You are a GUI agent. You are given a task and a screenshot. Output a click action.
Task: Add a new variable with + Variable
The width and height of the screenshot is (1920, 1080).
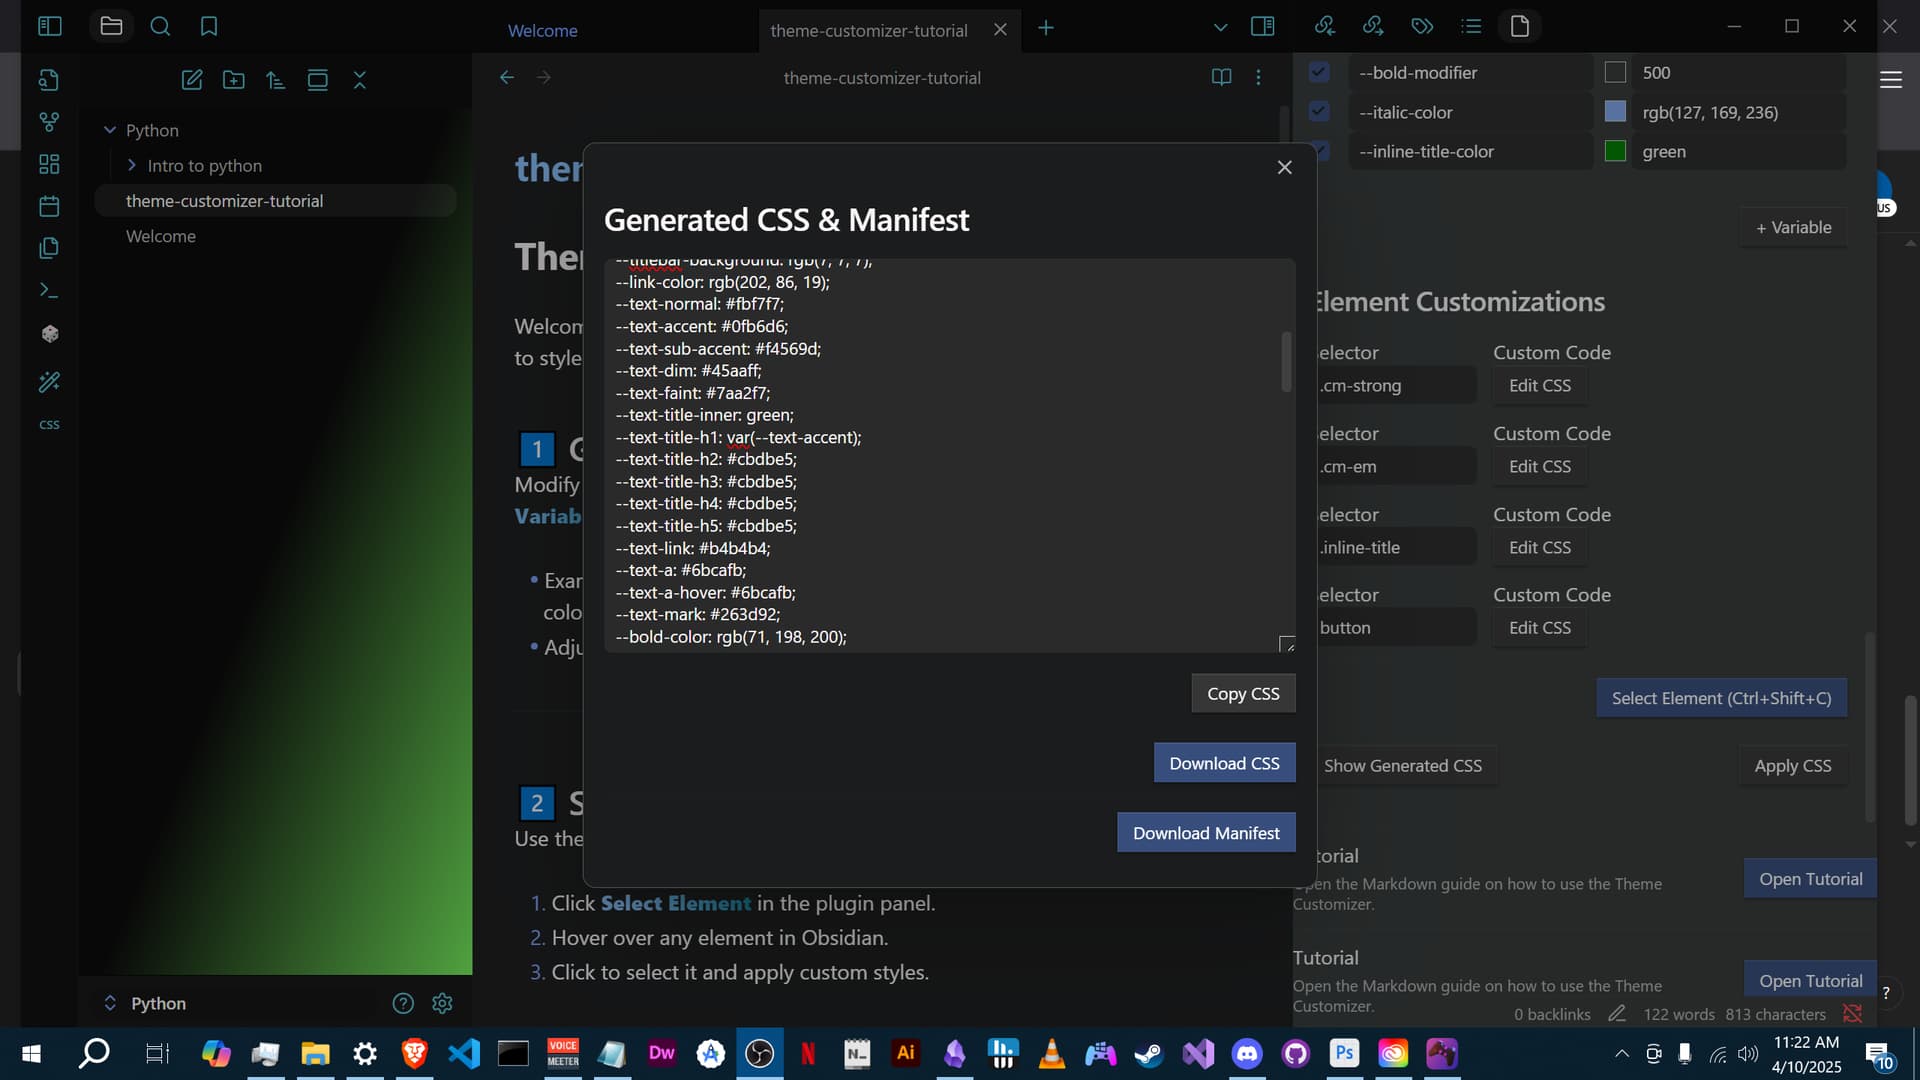[x=1794, y=227]
